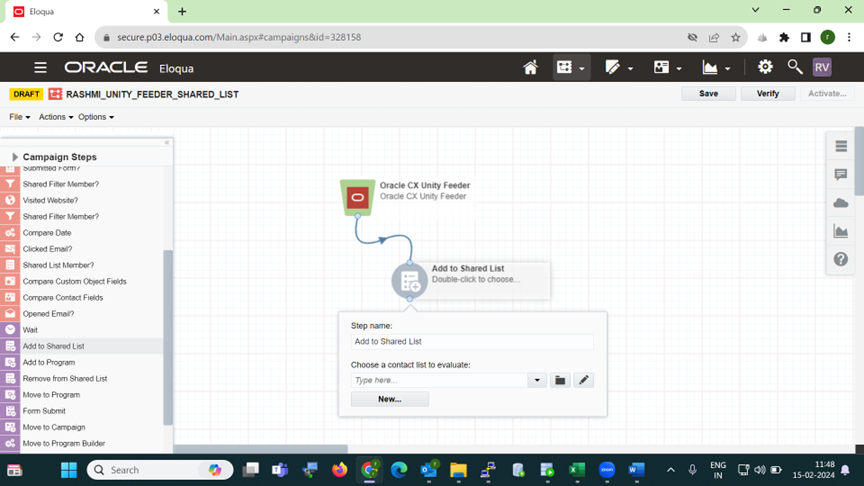864x486 pixels.
Task: Open Microsoft Teams from the taskbar
Action: pyautogui.click(x=280, y=470)
